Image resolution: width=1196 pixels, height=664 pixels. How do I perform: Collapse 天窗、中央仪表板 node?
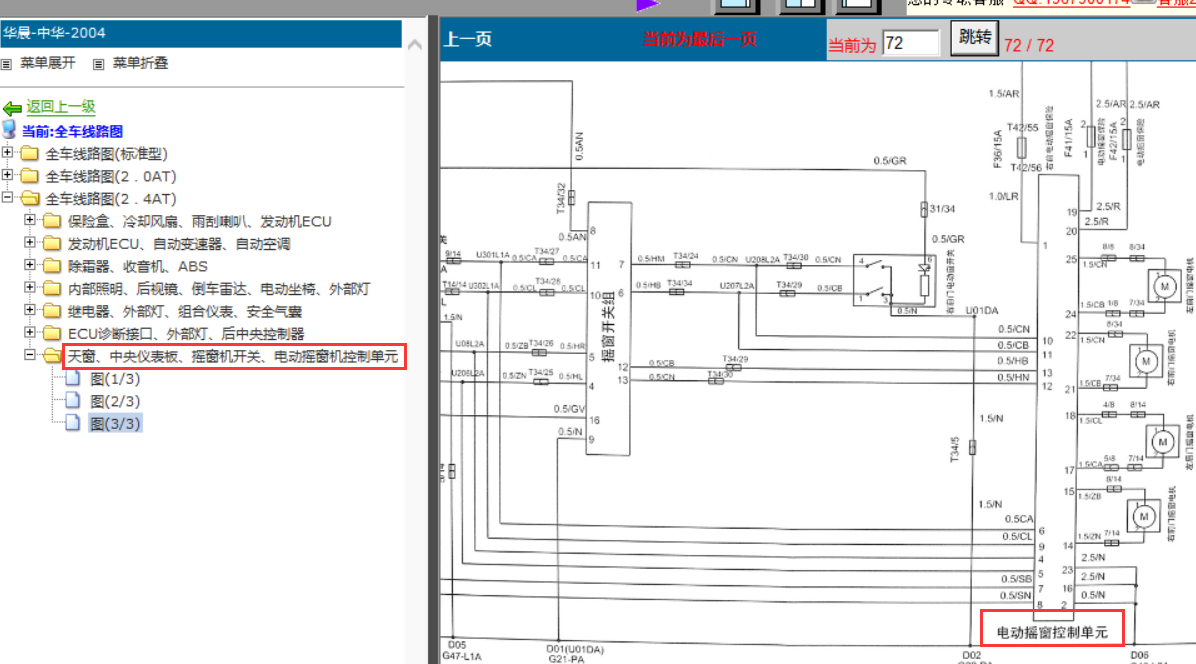30,354
